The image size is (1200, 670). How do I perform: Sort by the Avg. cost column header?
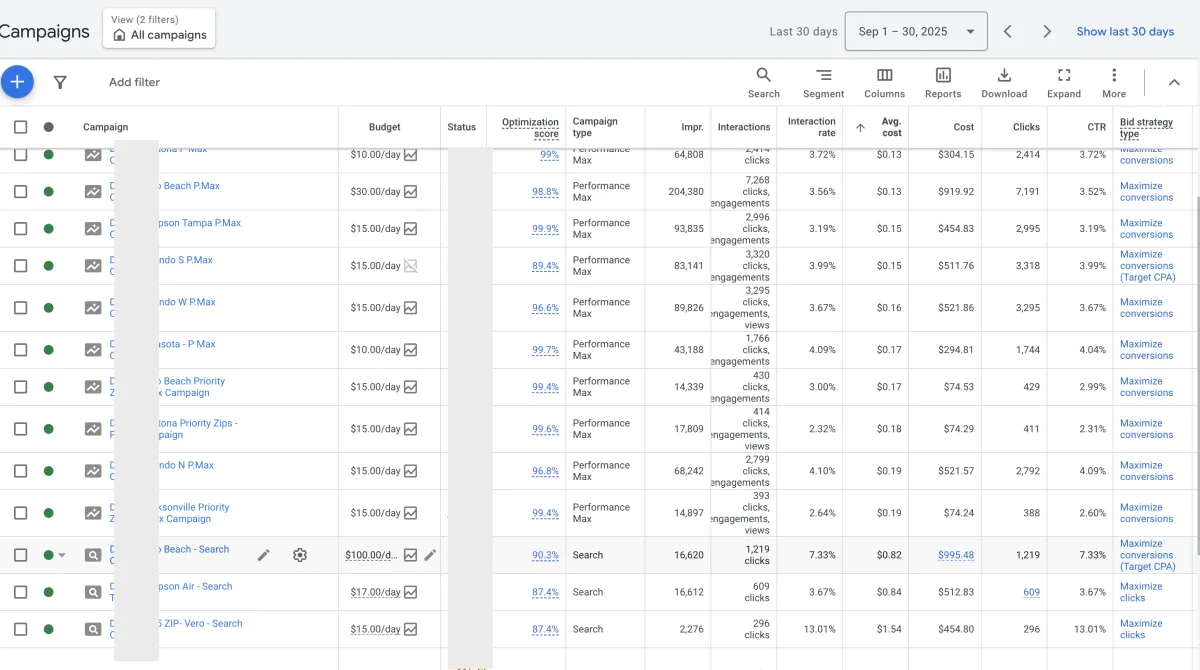[x=891, y=127]
